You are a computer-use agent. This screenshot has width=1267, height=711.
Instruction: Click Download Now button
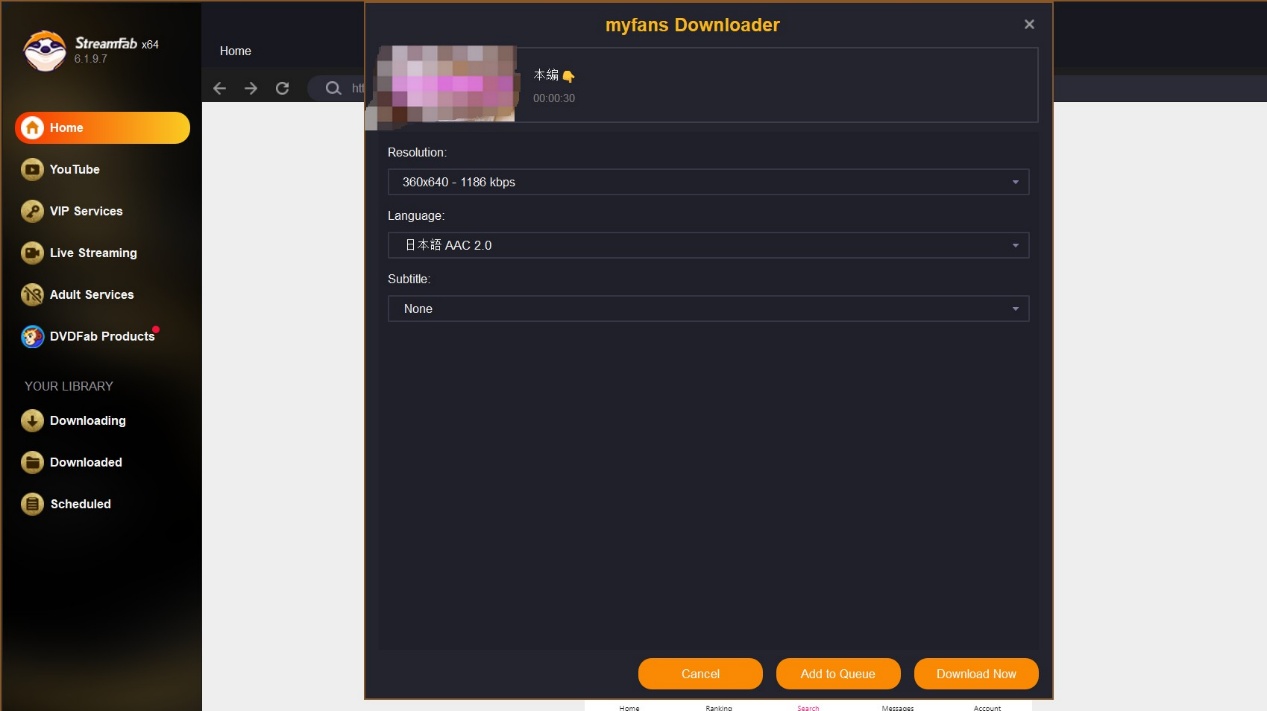pos(976,674)
